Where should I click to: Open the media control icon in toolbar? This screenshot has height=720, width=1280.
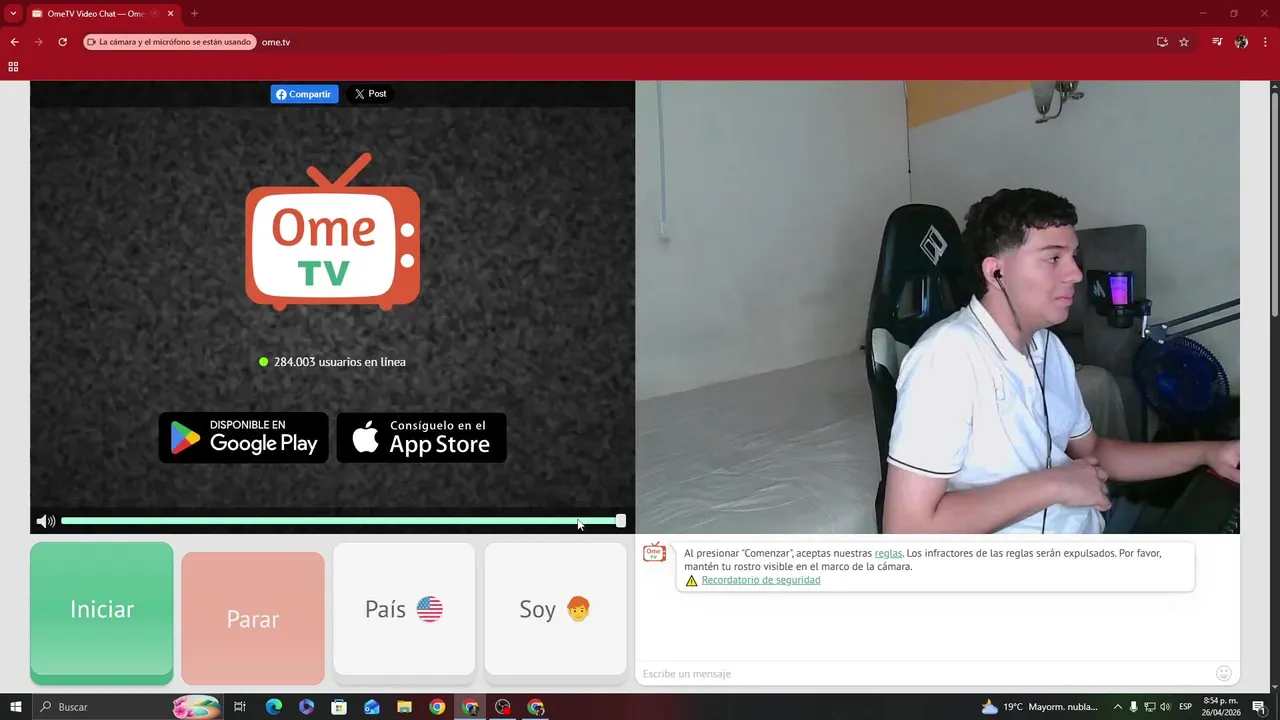point(1217,42)
